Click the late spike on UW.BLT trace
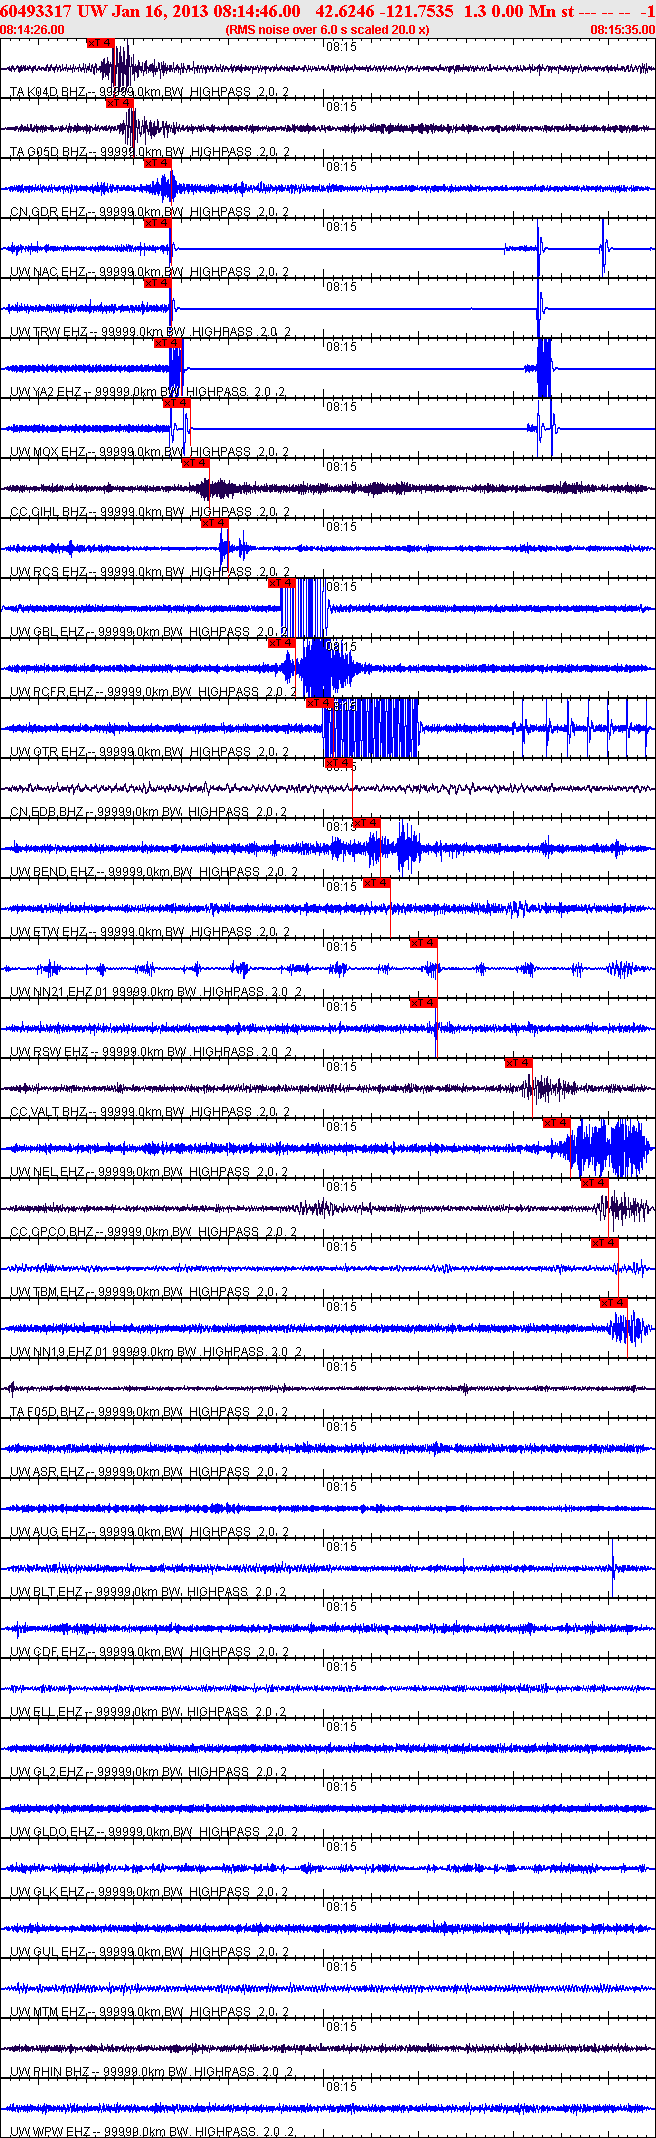 coord(612,1570)
